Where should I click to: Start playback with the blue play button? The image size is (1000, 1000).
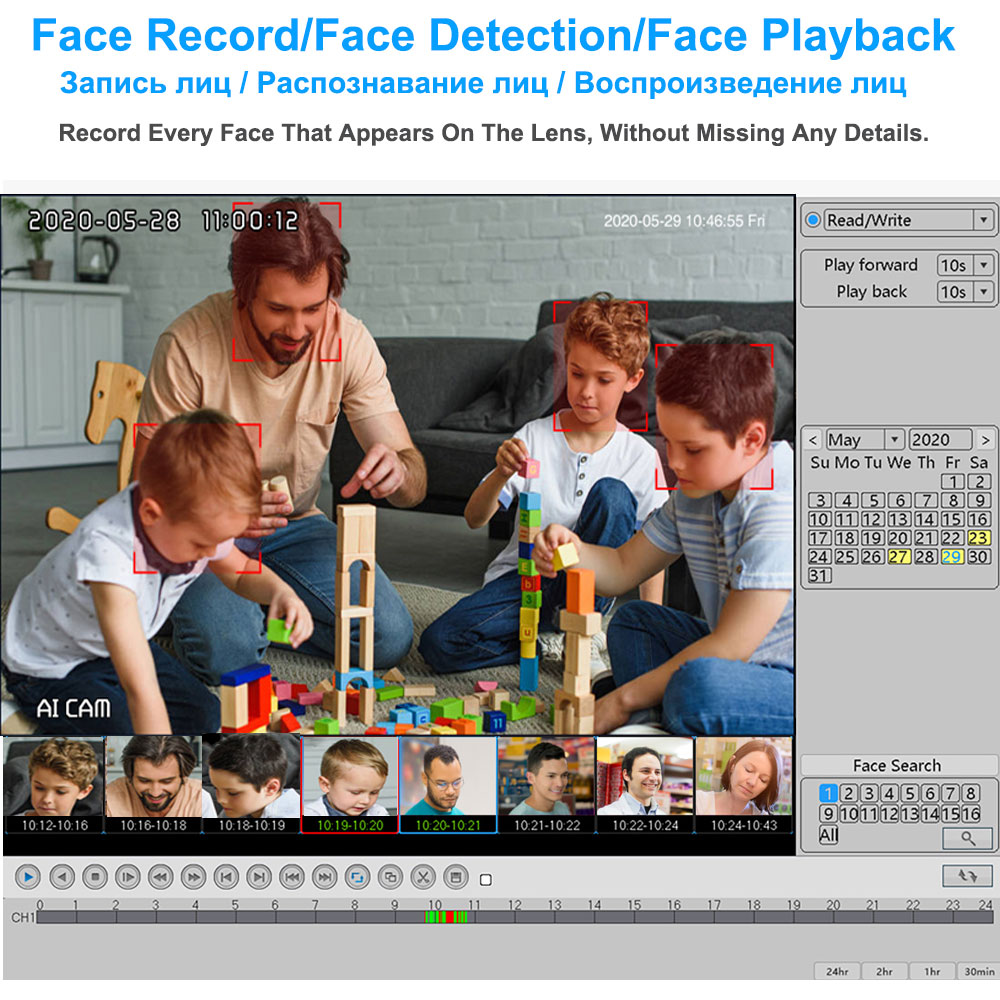27,878
